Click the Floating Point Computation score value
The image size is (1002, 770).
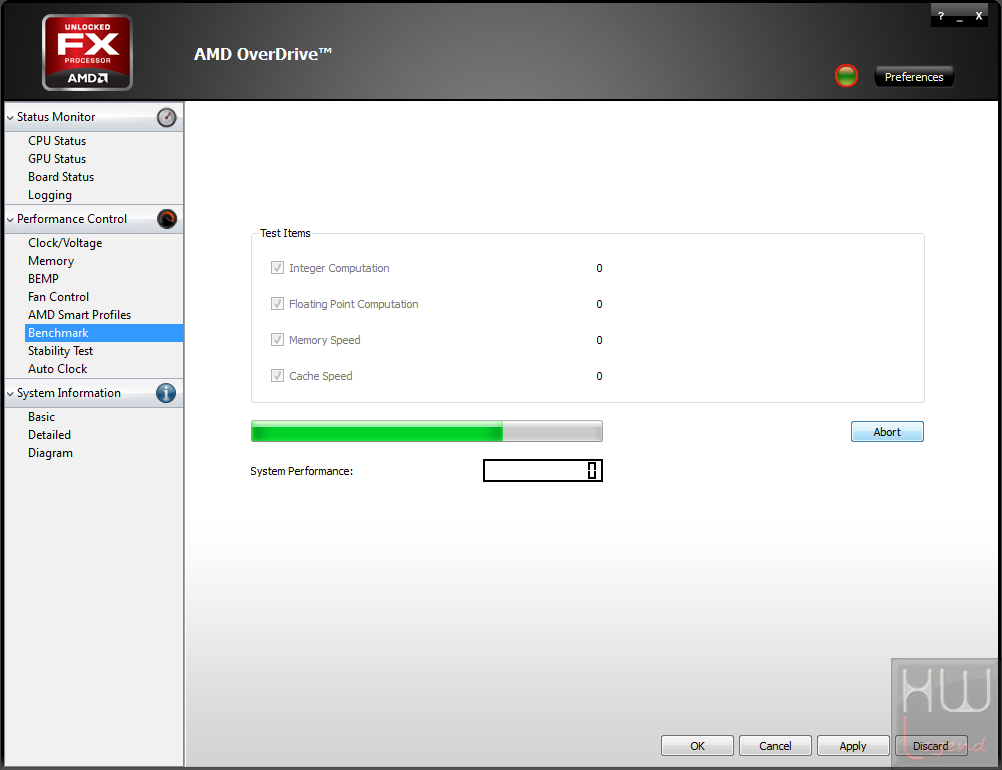(599, 304)
